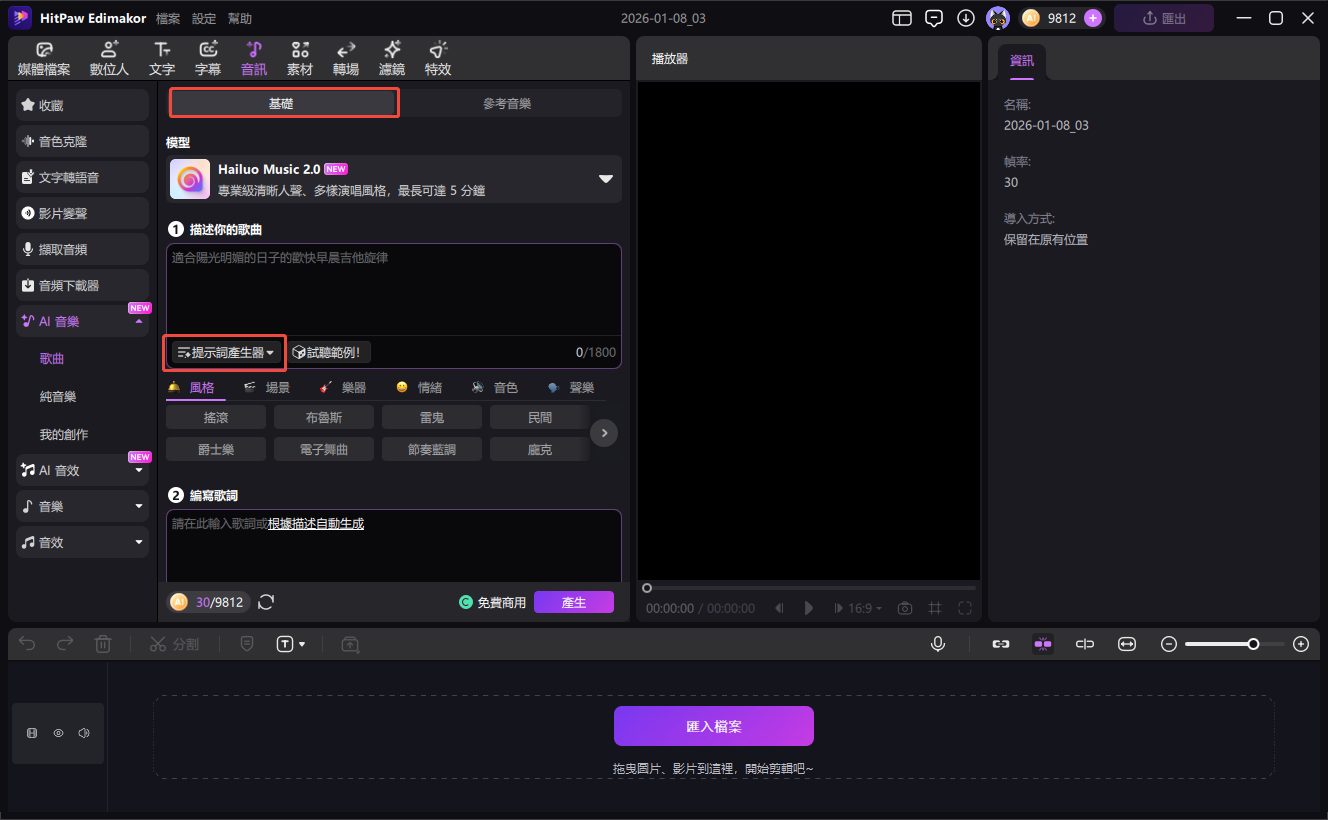
Task: Switch to the 濾鏡 filters panel
Action: (x=391, y=57)
